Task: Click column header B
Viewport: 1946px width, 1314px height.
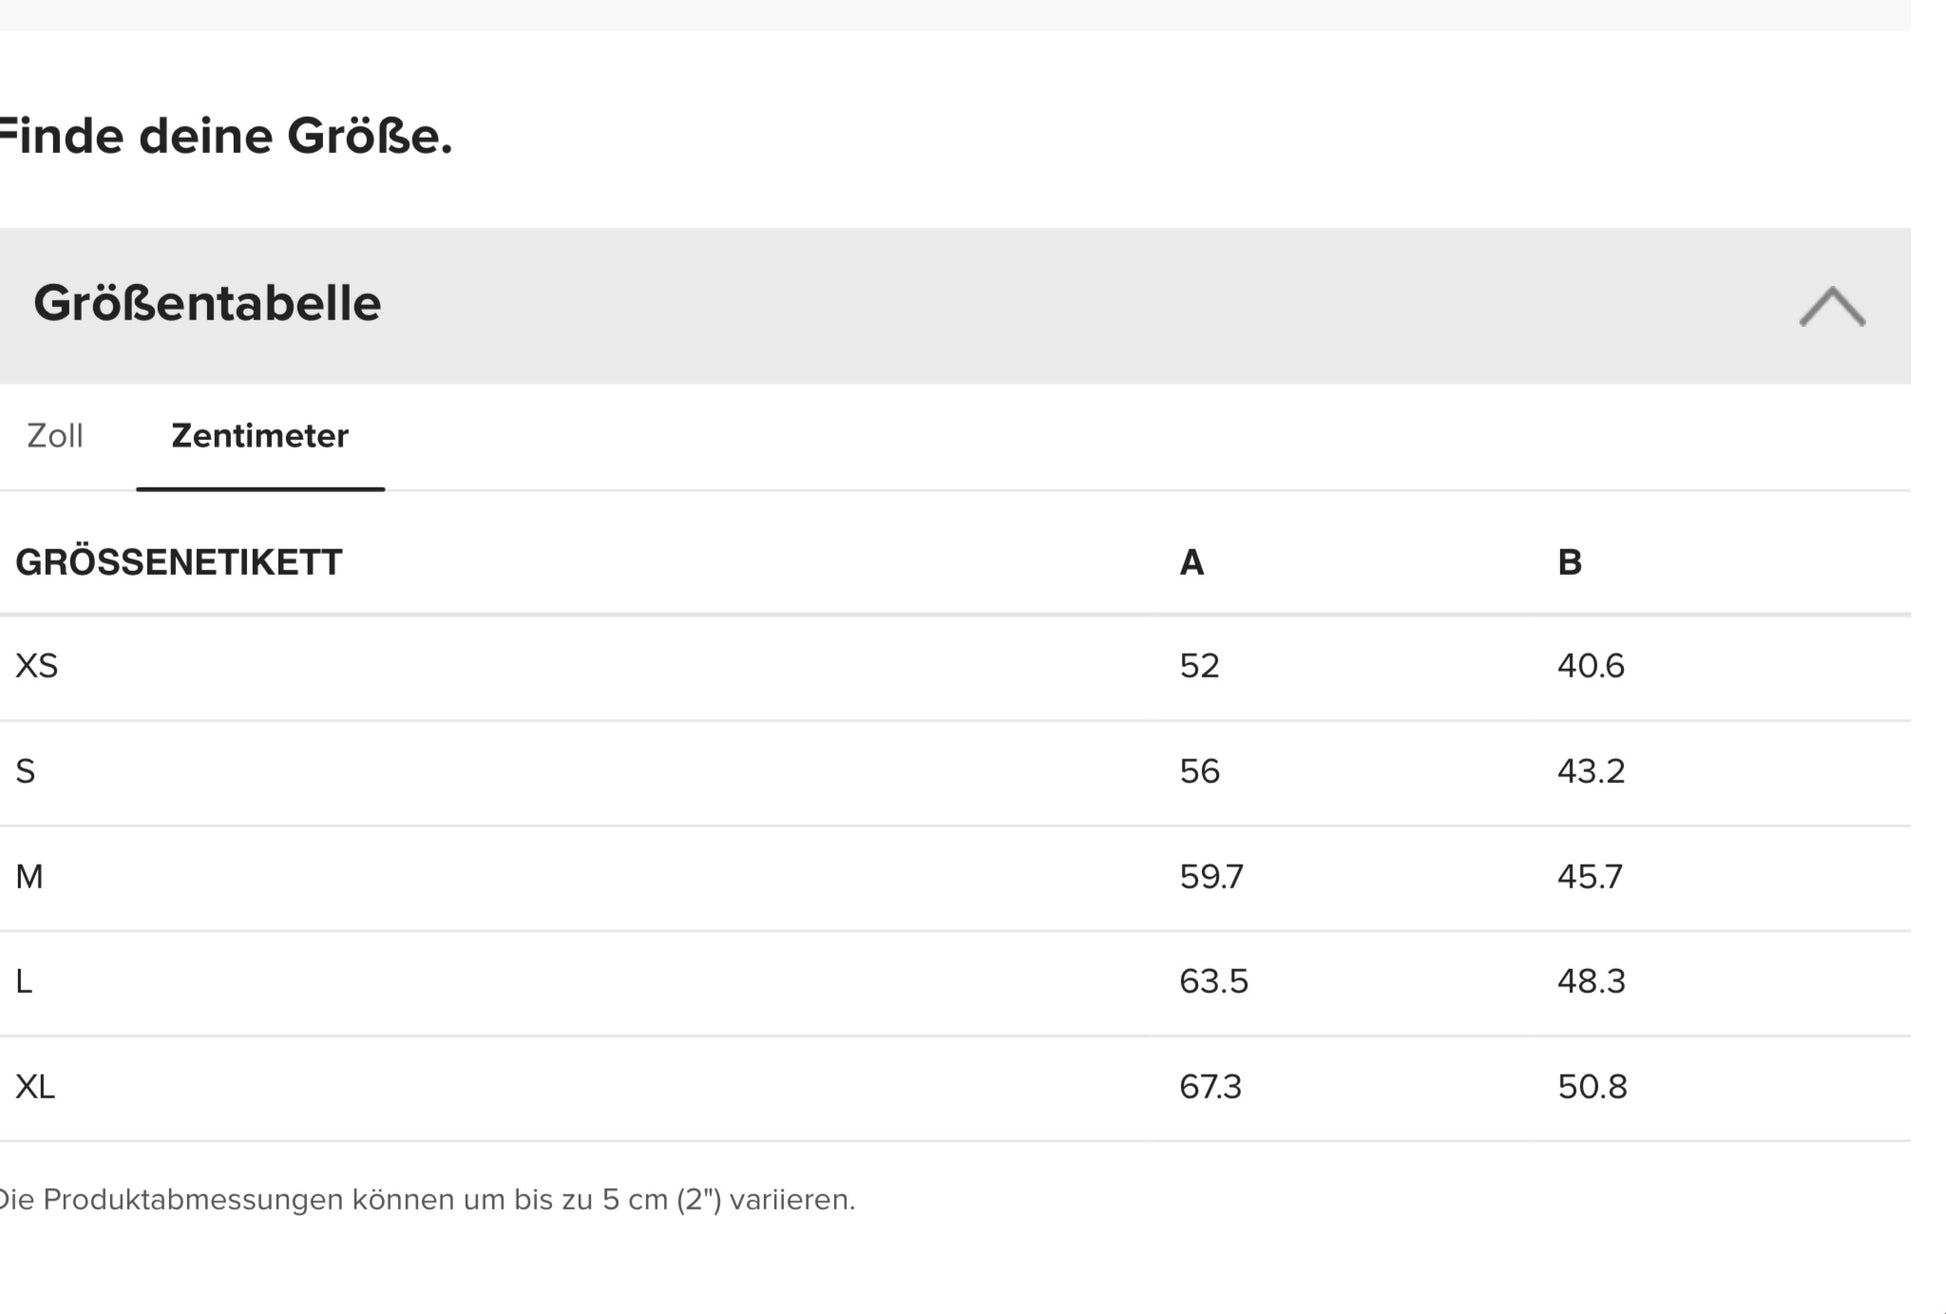Action: [1570, 563]
